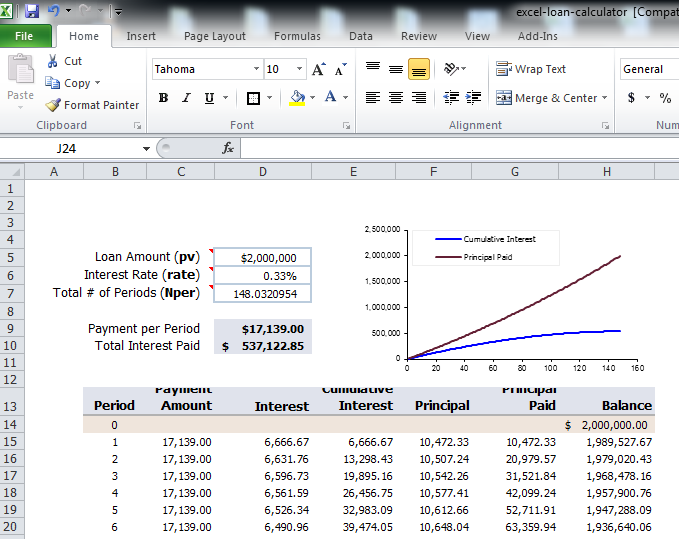This screenshot has width=679, height=539.
Task: Apply Percent Style format
Action: 665,98
